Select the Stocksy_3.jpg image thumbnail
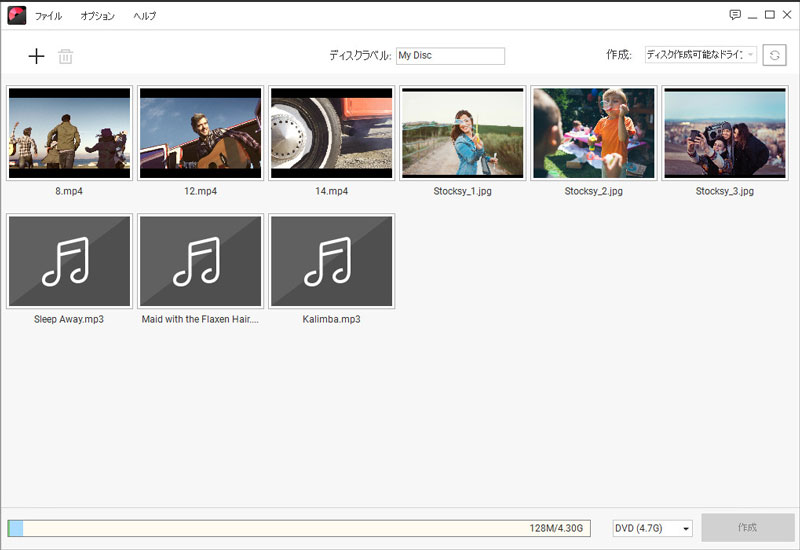This screenshot has width=800, height=550. [x=725, y=133]
